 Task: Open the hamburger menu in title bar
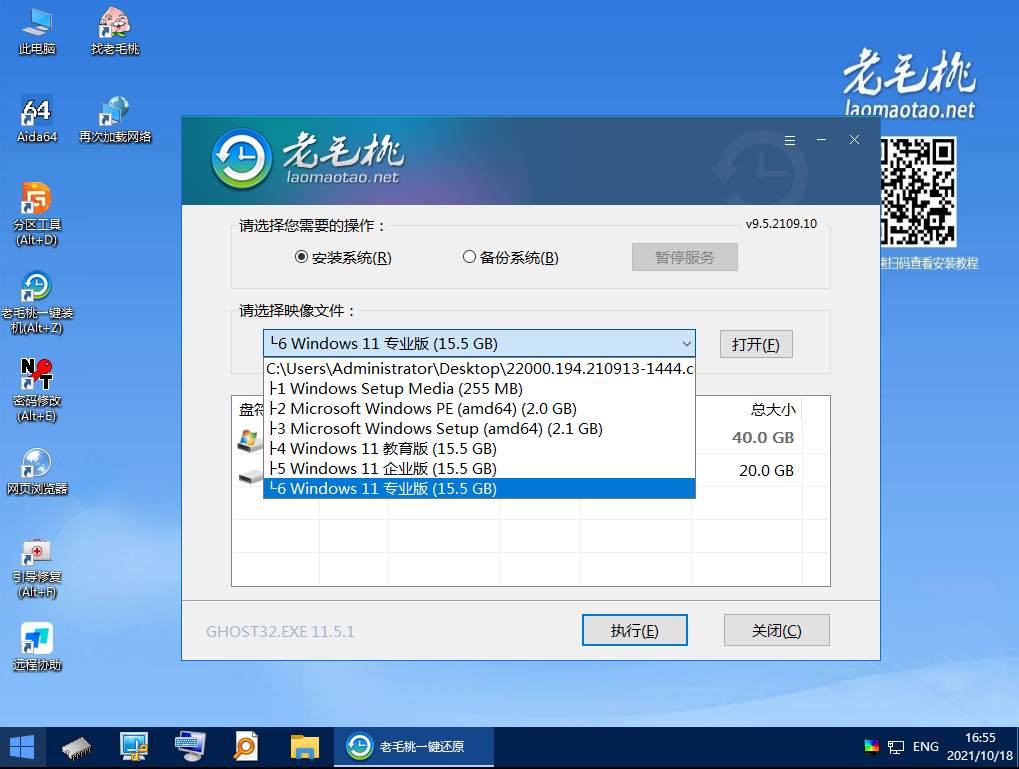click(x=790, y=140)
